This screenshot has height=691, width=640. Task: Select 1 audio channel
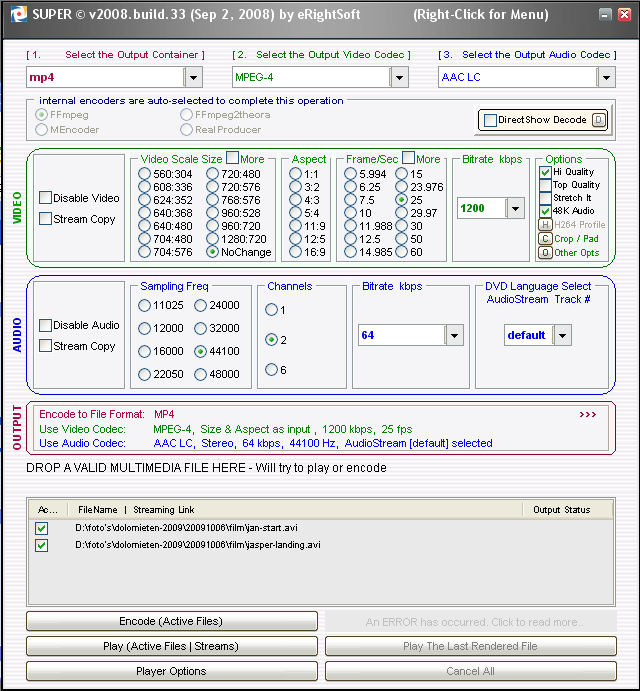(272, 310)
